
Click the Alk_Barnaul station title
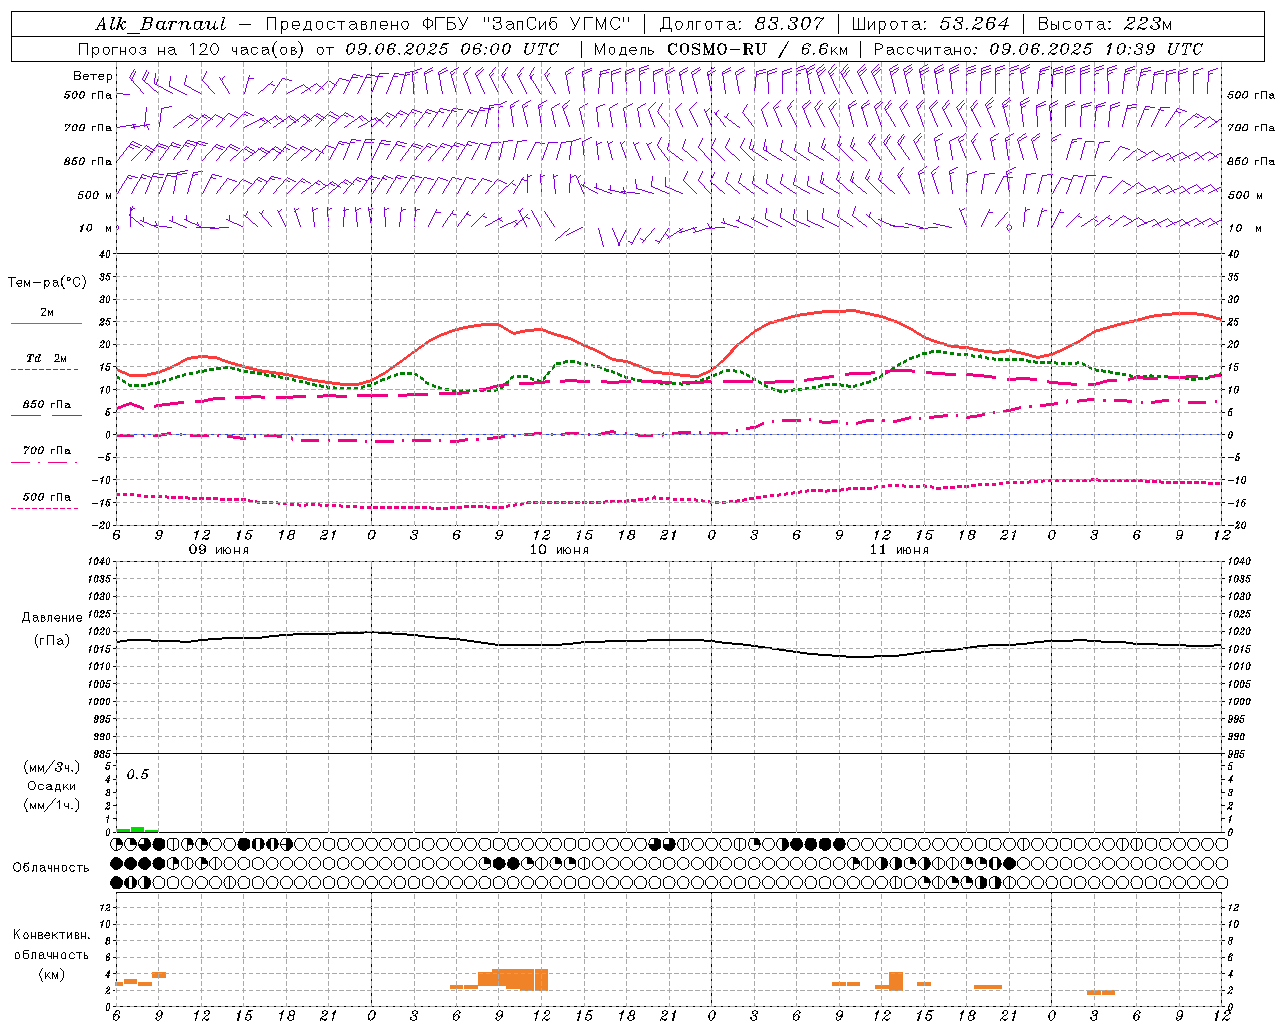(x=161, y=24)
